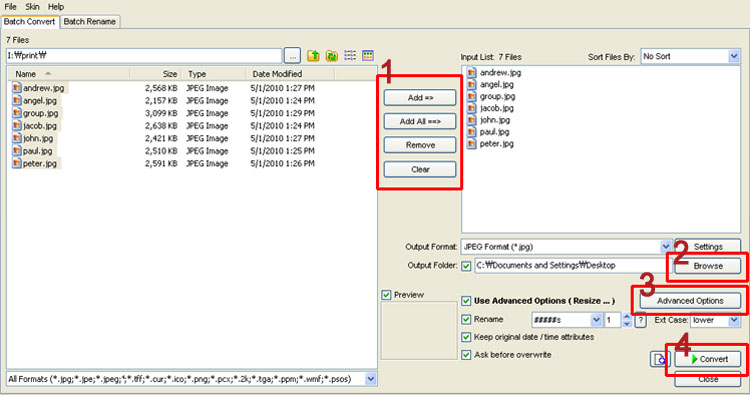
Task: Open the Help menu
Action: coord(56,7)
